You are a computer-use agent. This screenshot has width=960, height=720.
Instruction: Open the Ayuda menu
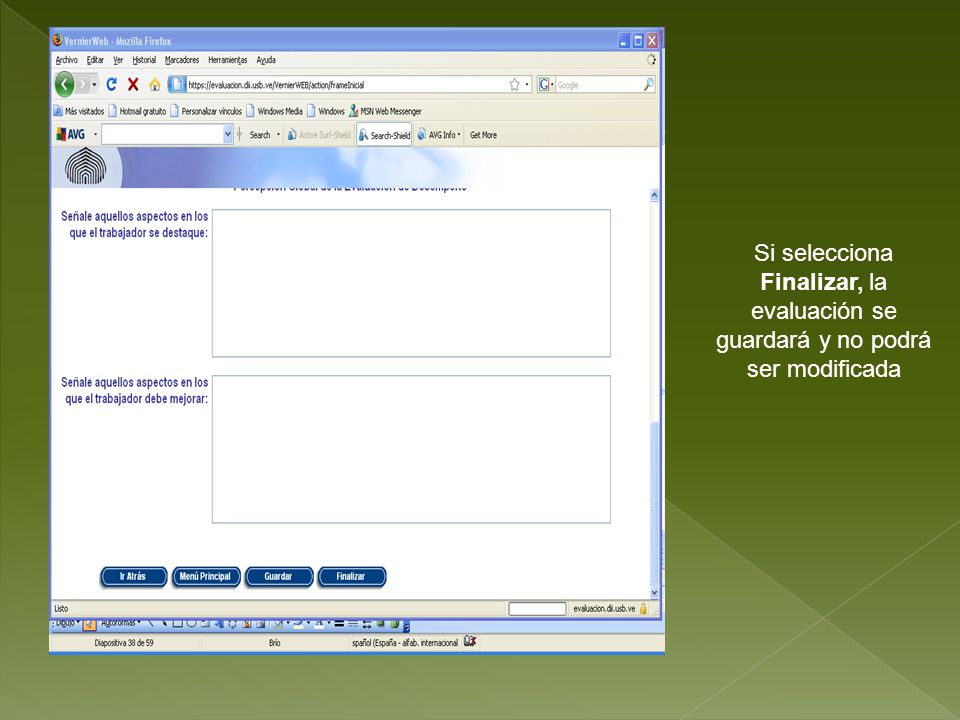point(266,60)
